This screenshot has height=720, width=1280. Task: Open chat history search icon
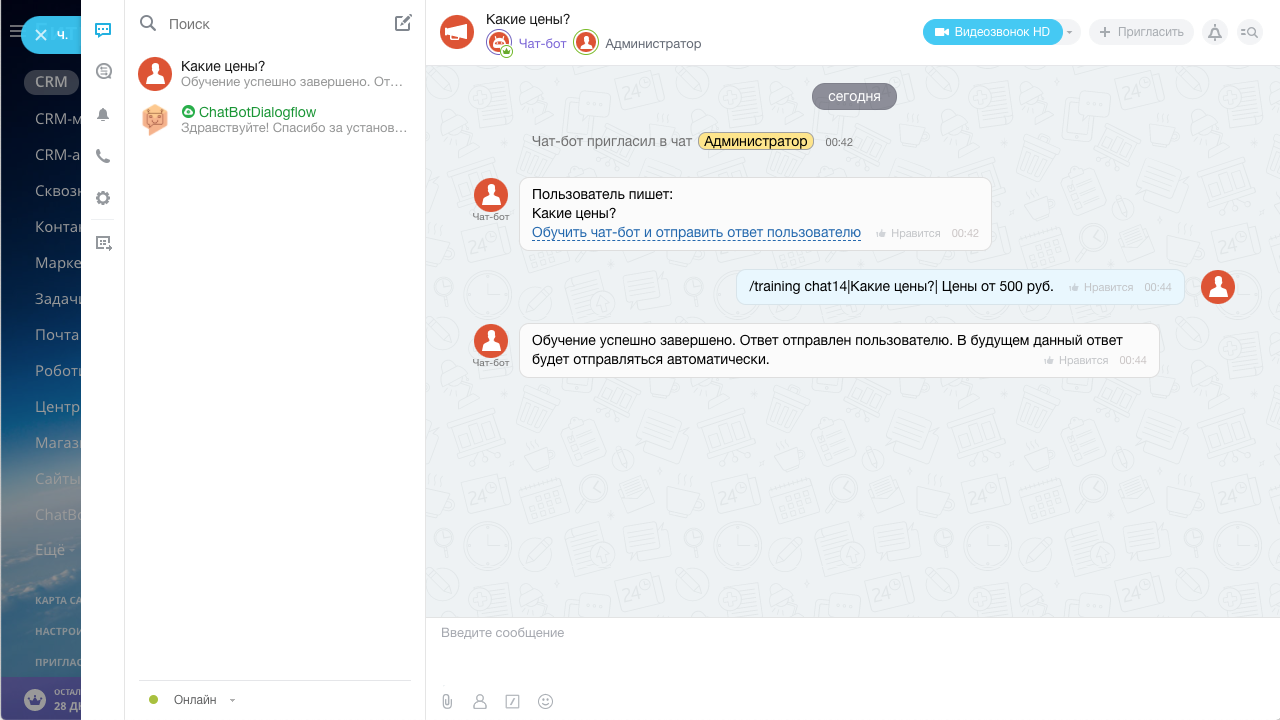tap(1249, 32)
